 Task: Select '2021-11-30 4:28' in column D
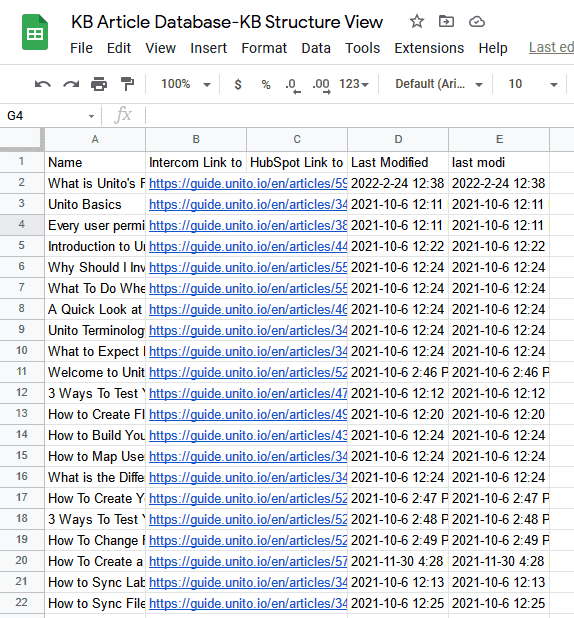[398, 561]
